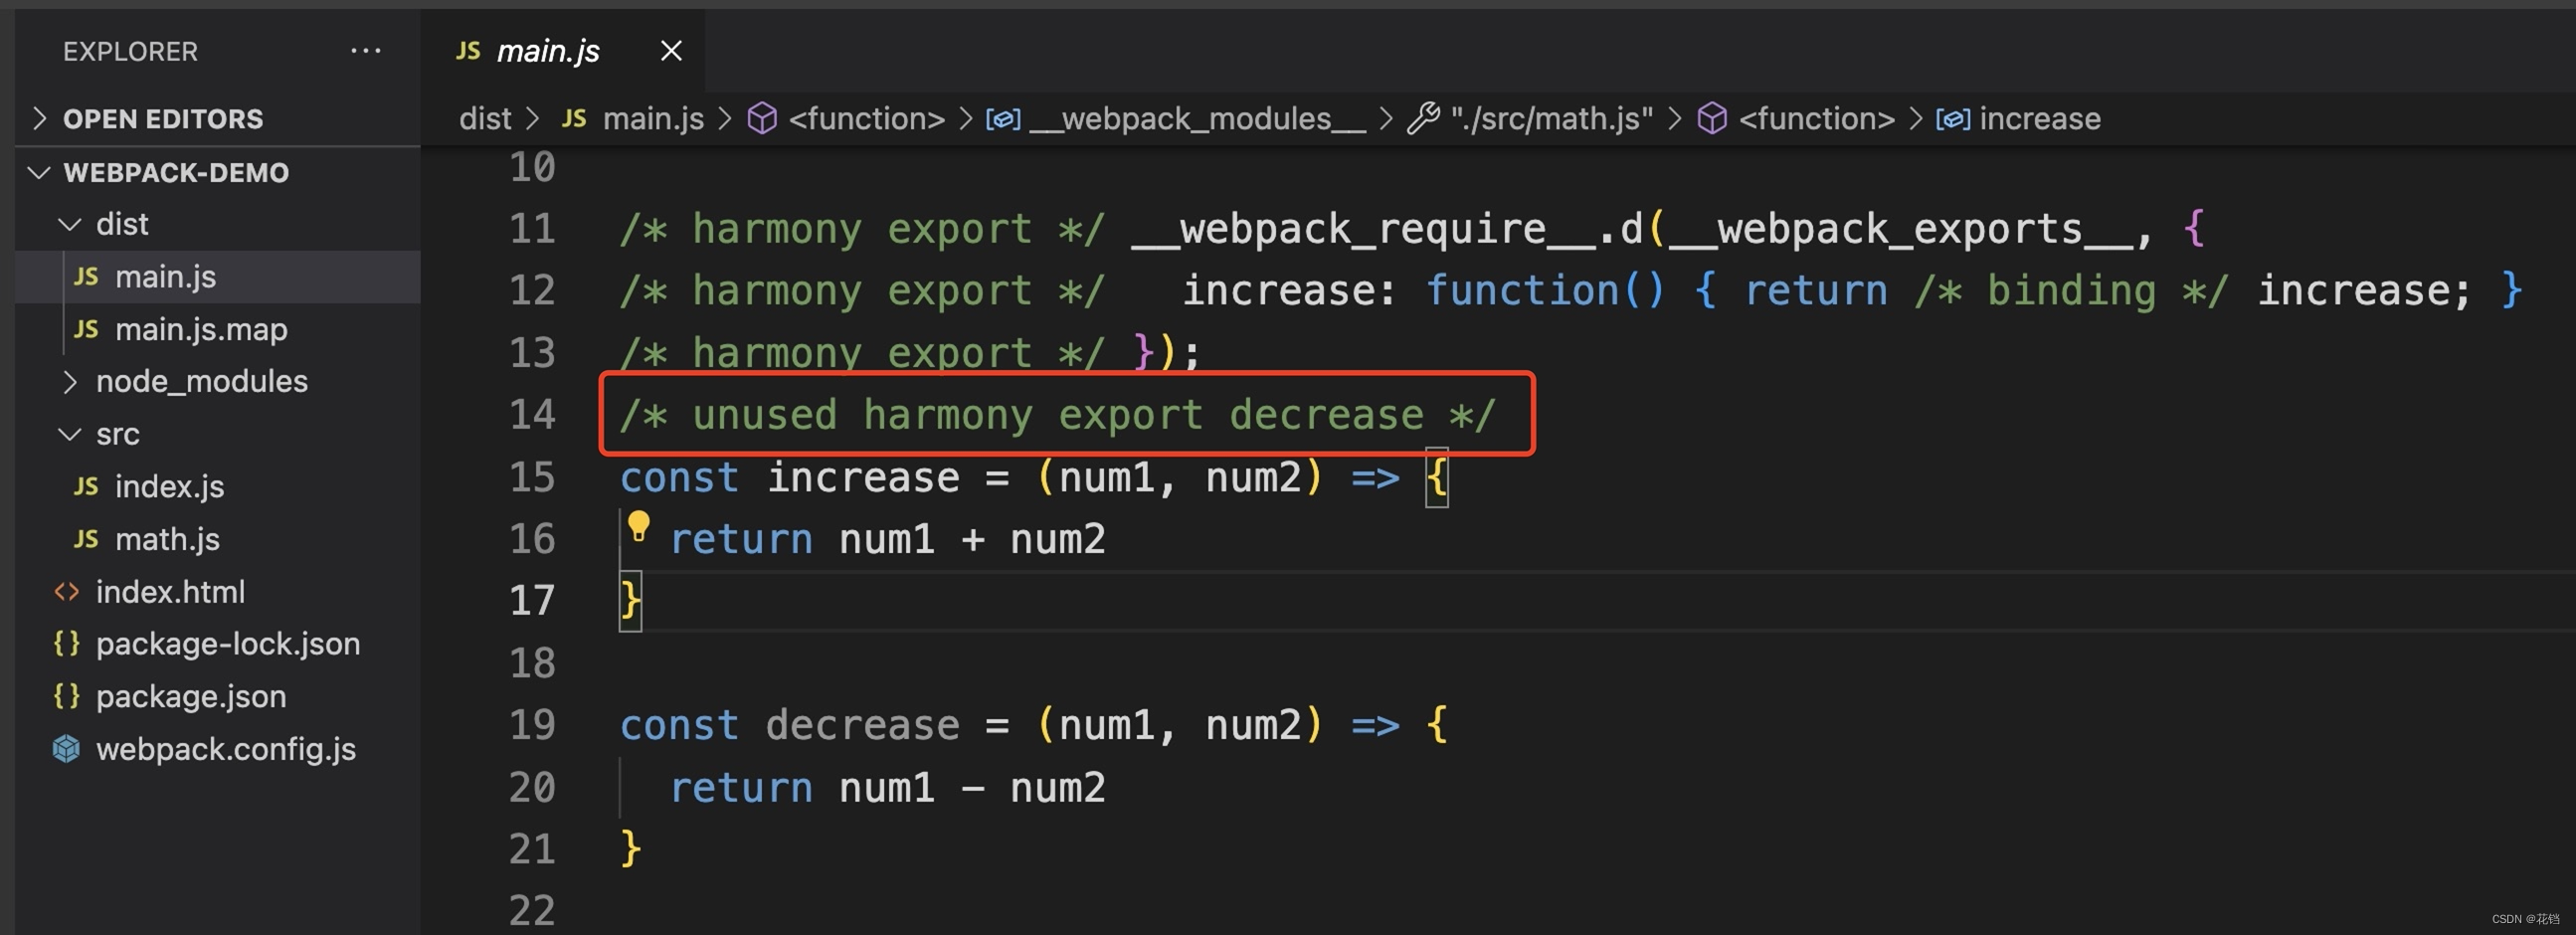Select the __webpack_modules__ breadcrumb
This screenshot has height=935, width=2576.
pyautogui.click(x=1198, y=119)
